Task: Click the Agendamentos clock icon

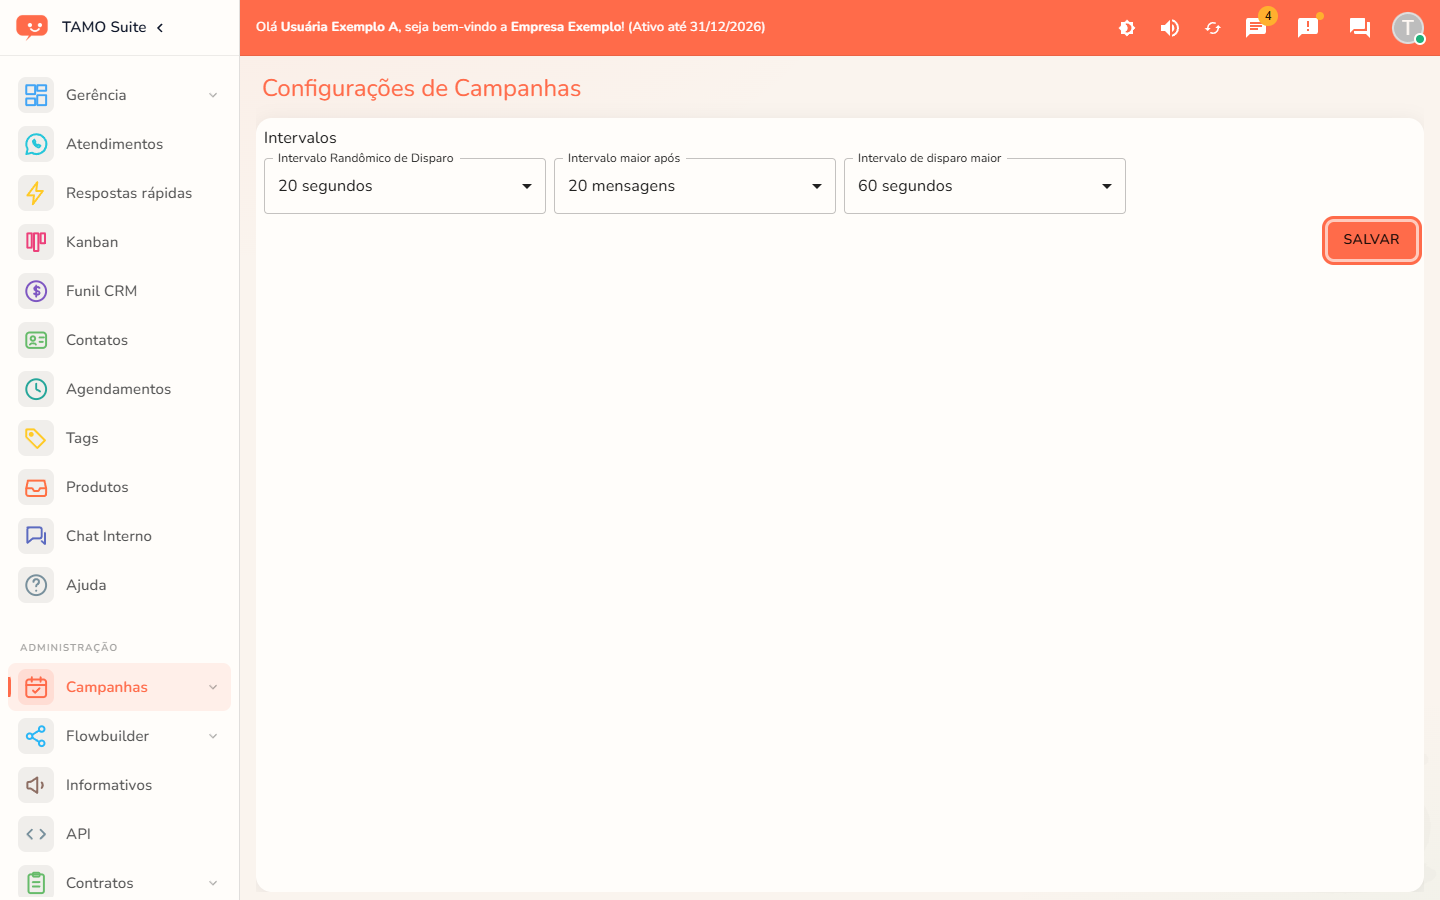Action: [x=36, y=389]
